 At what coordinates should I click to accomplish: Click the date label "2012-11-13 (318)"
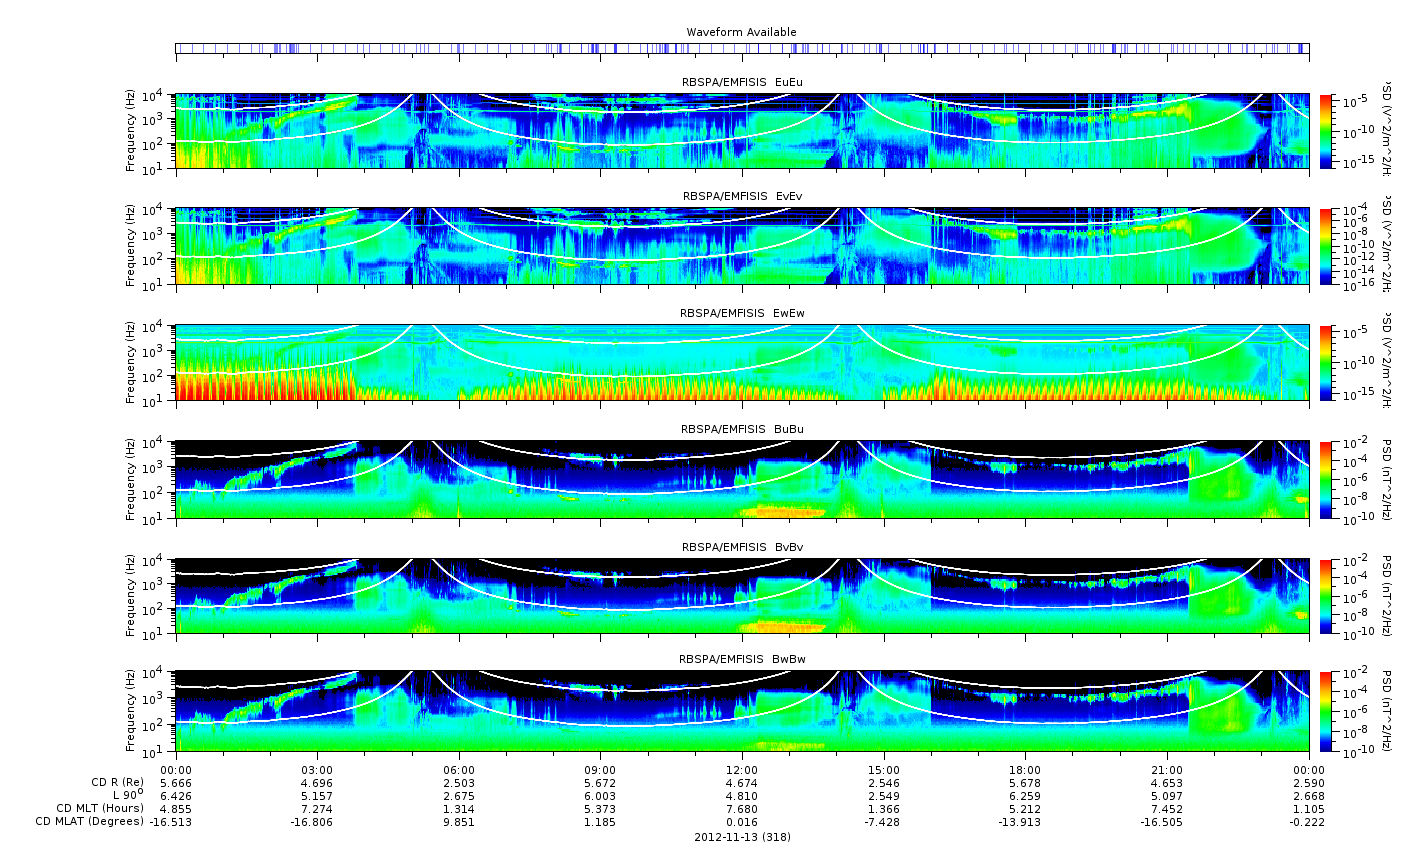[x=742, y=836]
